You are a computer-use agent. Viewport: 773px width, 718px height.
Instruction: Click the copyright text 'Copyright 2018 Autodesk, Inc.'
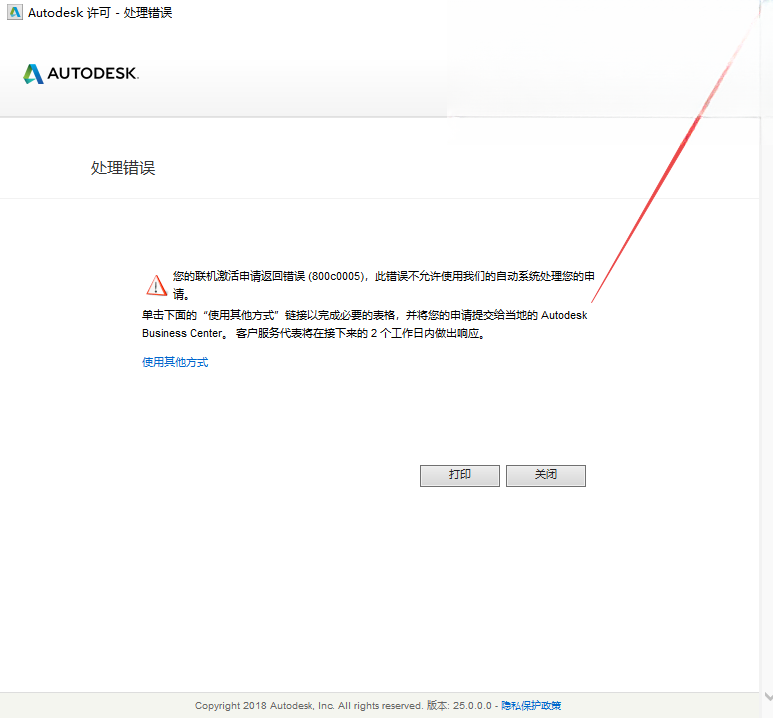[265, 706]
